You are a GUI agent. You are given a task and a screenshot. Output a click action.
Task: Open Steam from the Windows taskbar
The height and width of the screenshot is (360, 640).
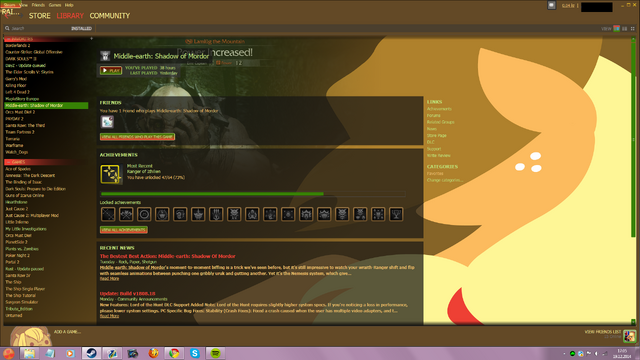91,353
